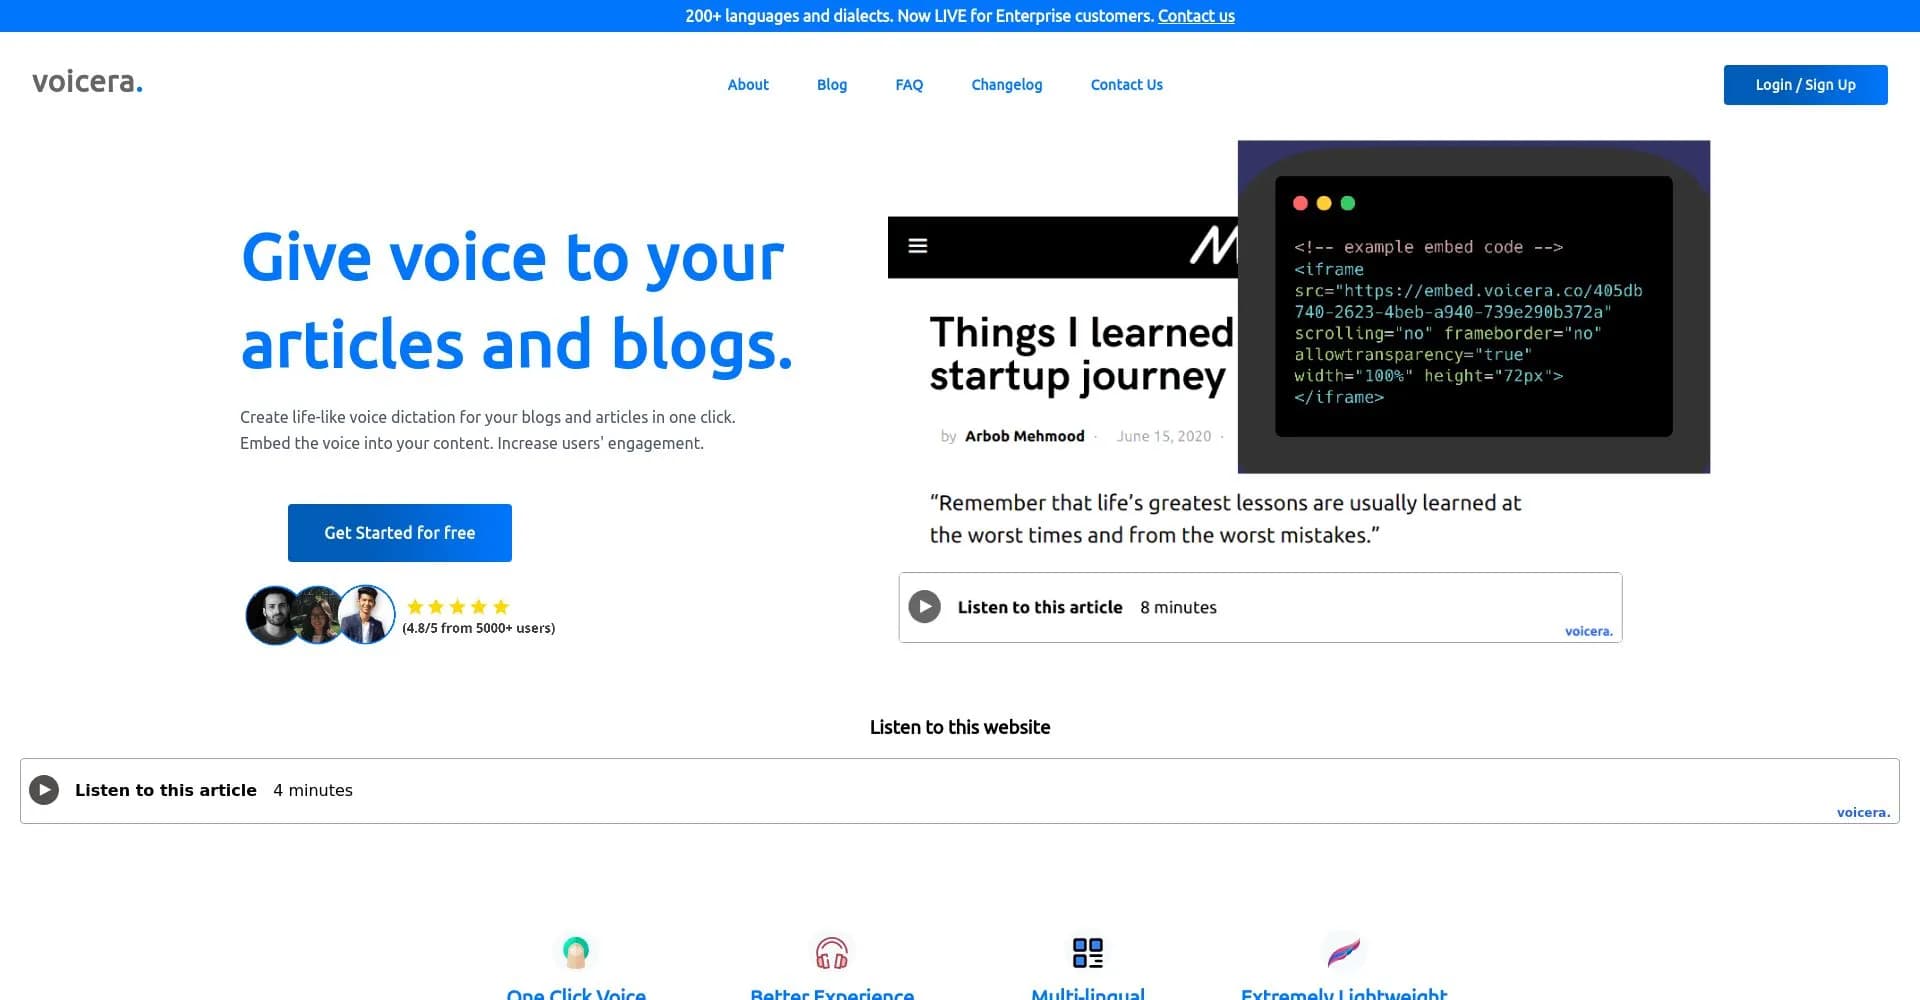
Task: Click voicera branding link in website player
Action: 1862,812
